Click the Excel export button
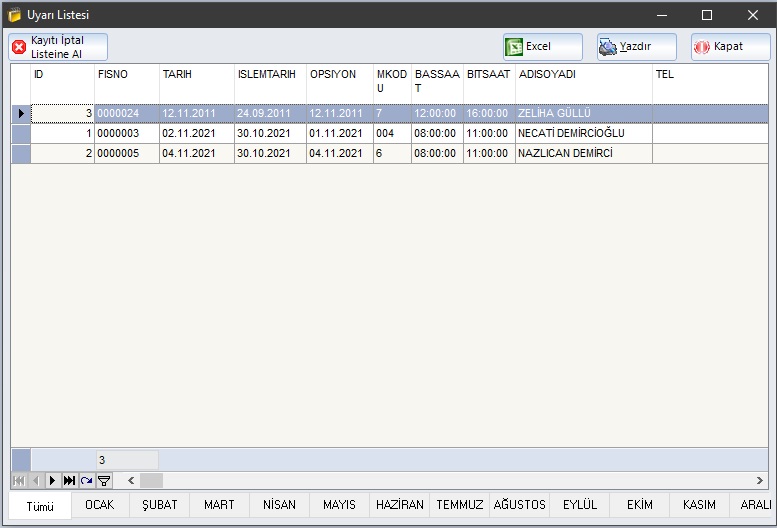The height and width of the screenshot is (528, 777). click(542, 47)
